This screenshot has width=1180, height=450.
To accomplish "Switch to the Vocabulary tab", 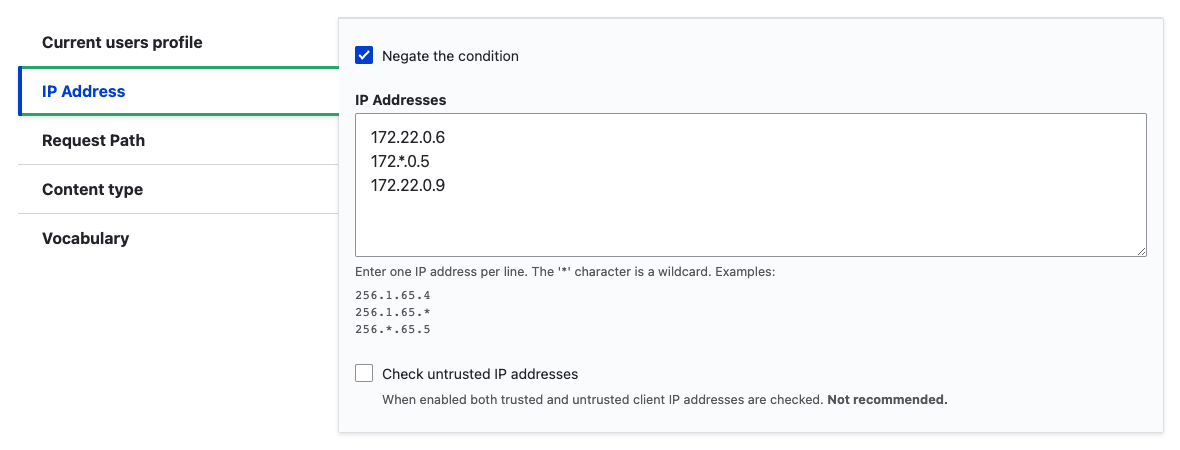I will [x=178, y=238].
